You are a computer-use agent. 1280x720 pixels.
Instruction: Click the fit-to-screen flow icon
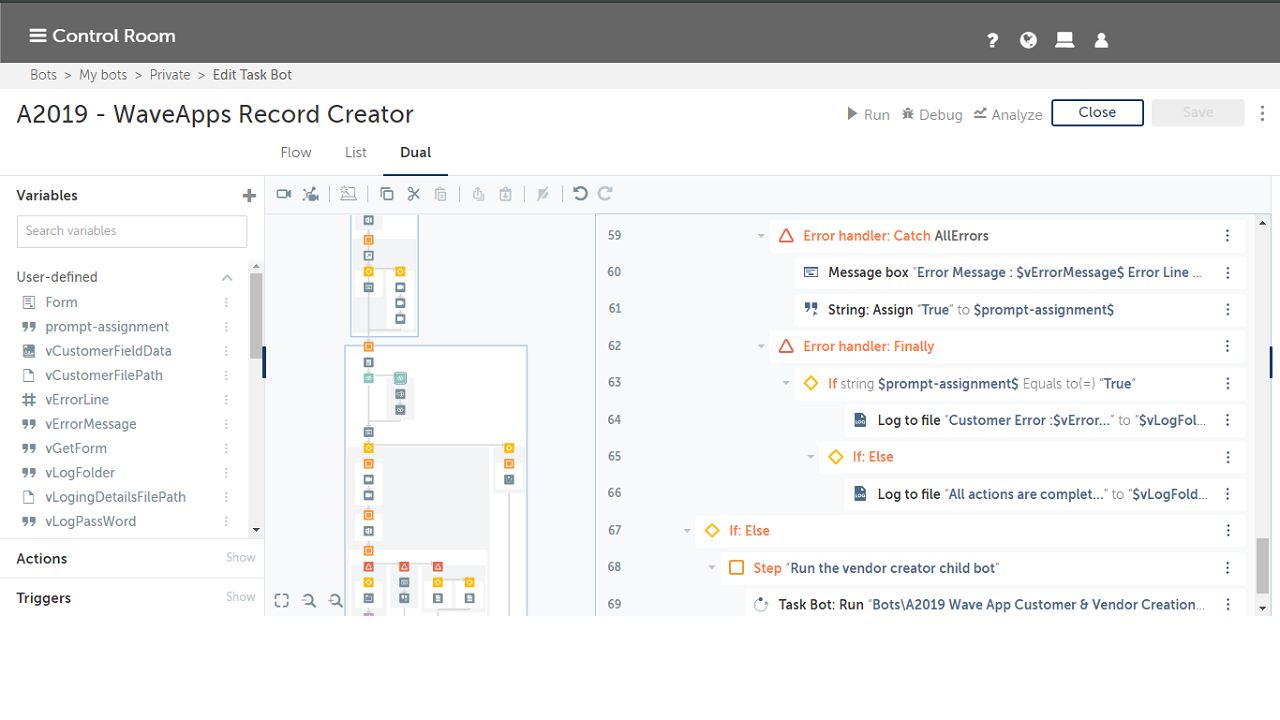click(282, 600)
